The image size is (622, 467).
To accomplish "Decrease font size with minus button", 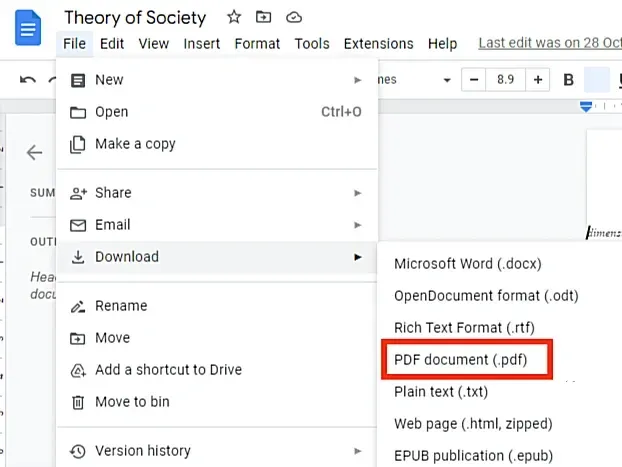I will point(474,80).
